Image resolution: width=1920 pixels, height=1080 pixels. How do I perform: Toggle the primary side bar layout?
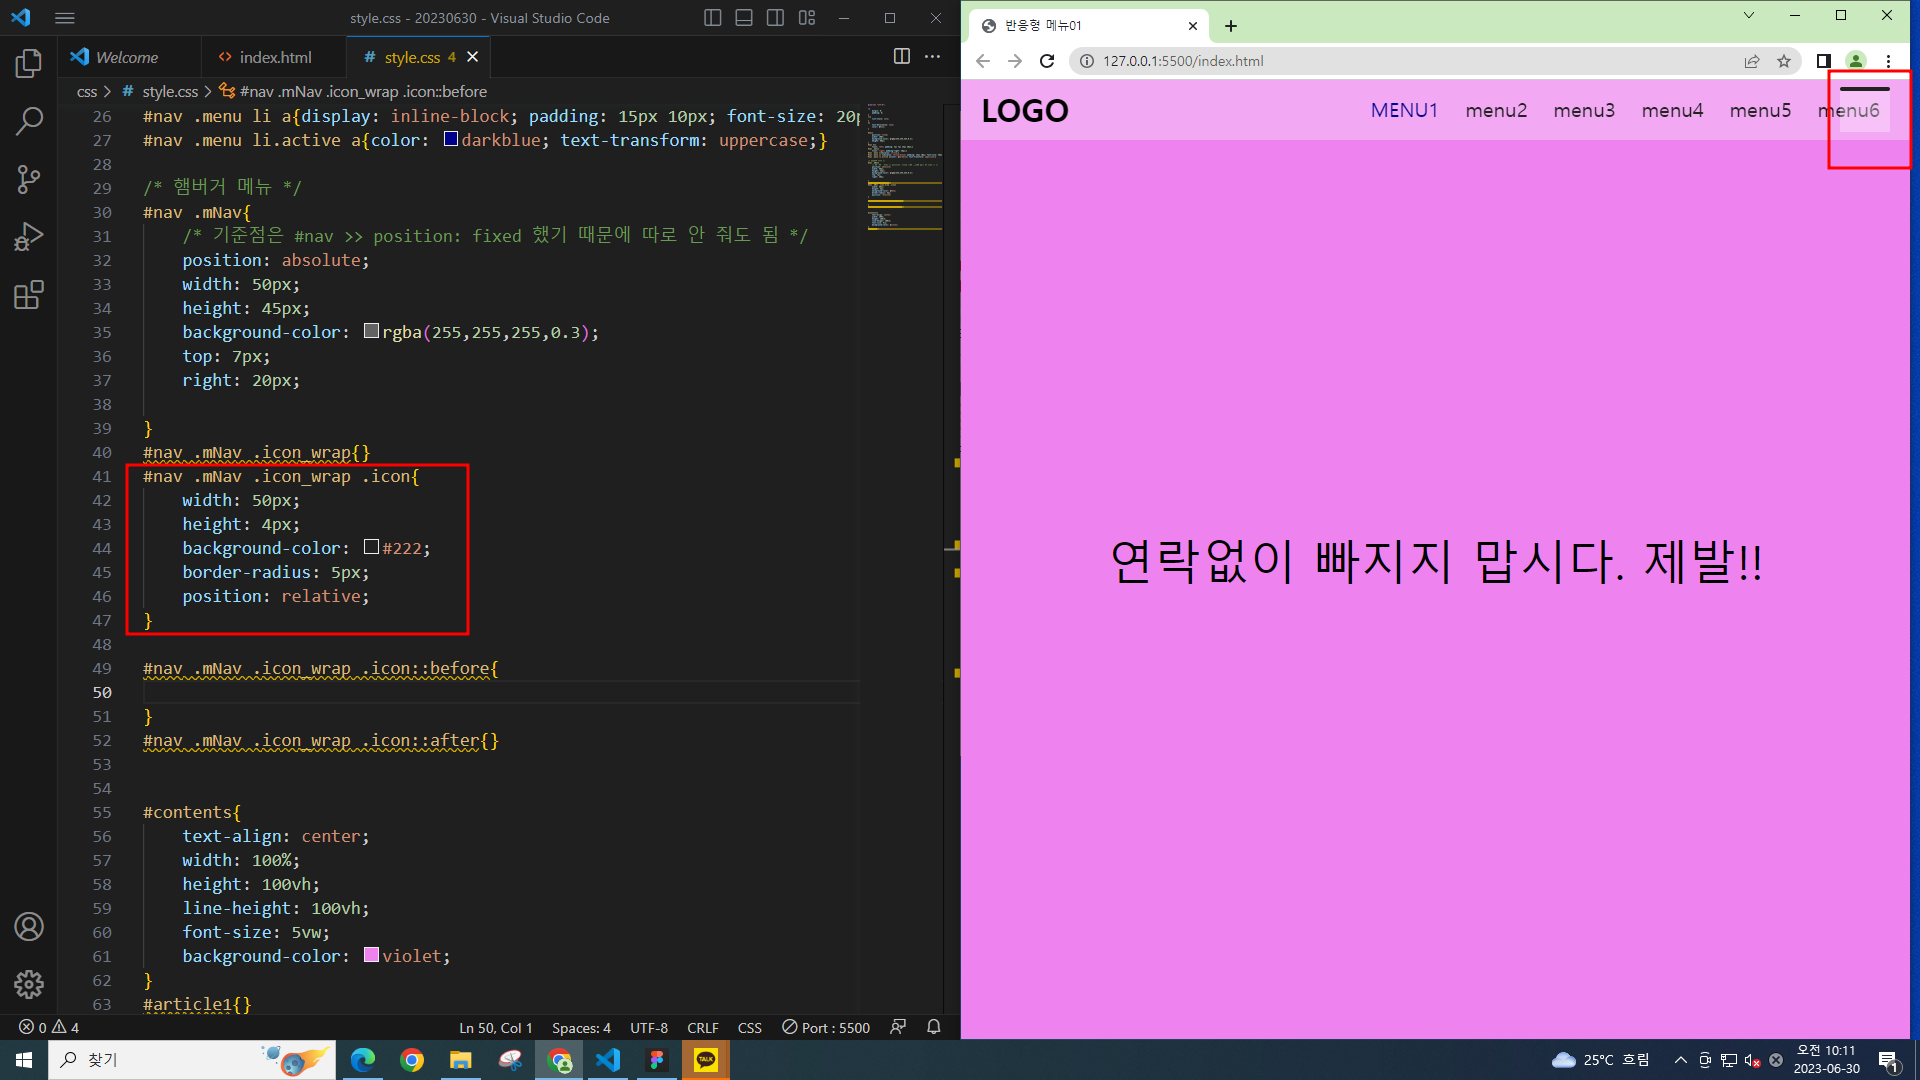tap(712, 18)
